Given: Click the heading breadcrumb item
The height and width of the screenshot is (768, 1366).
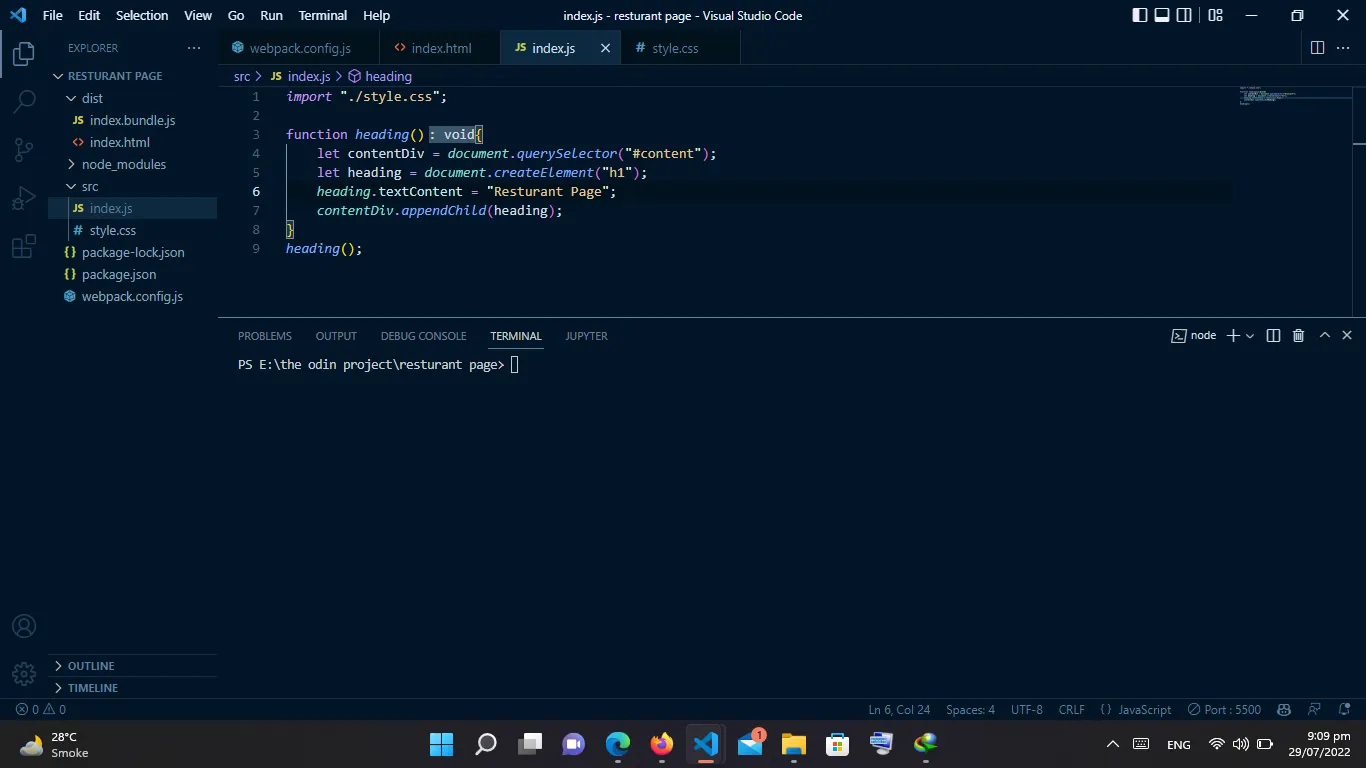Looking at the screenshot, I should coord(380,76).
